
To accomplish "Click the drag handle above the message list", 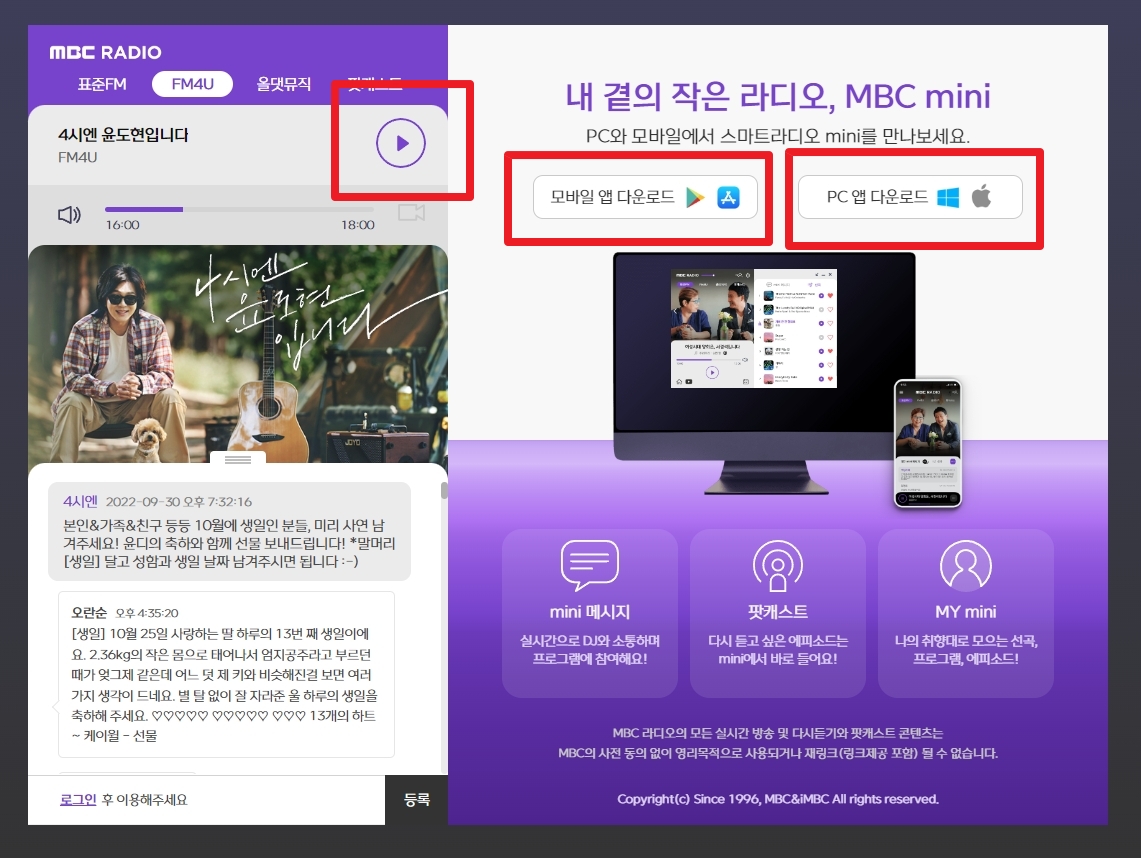I will click(238, 459).
